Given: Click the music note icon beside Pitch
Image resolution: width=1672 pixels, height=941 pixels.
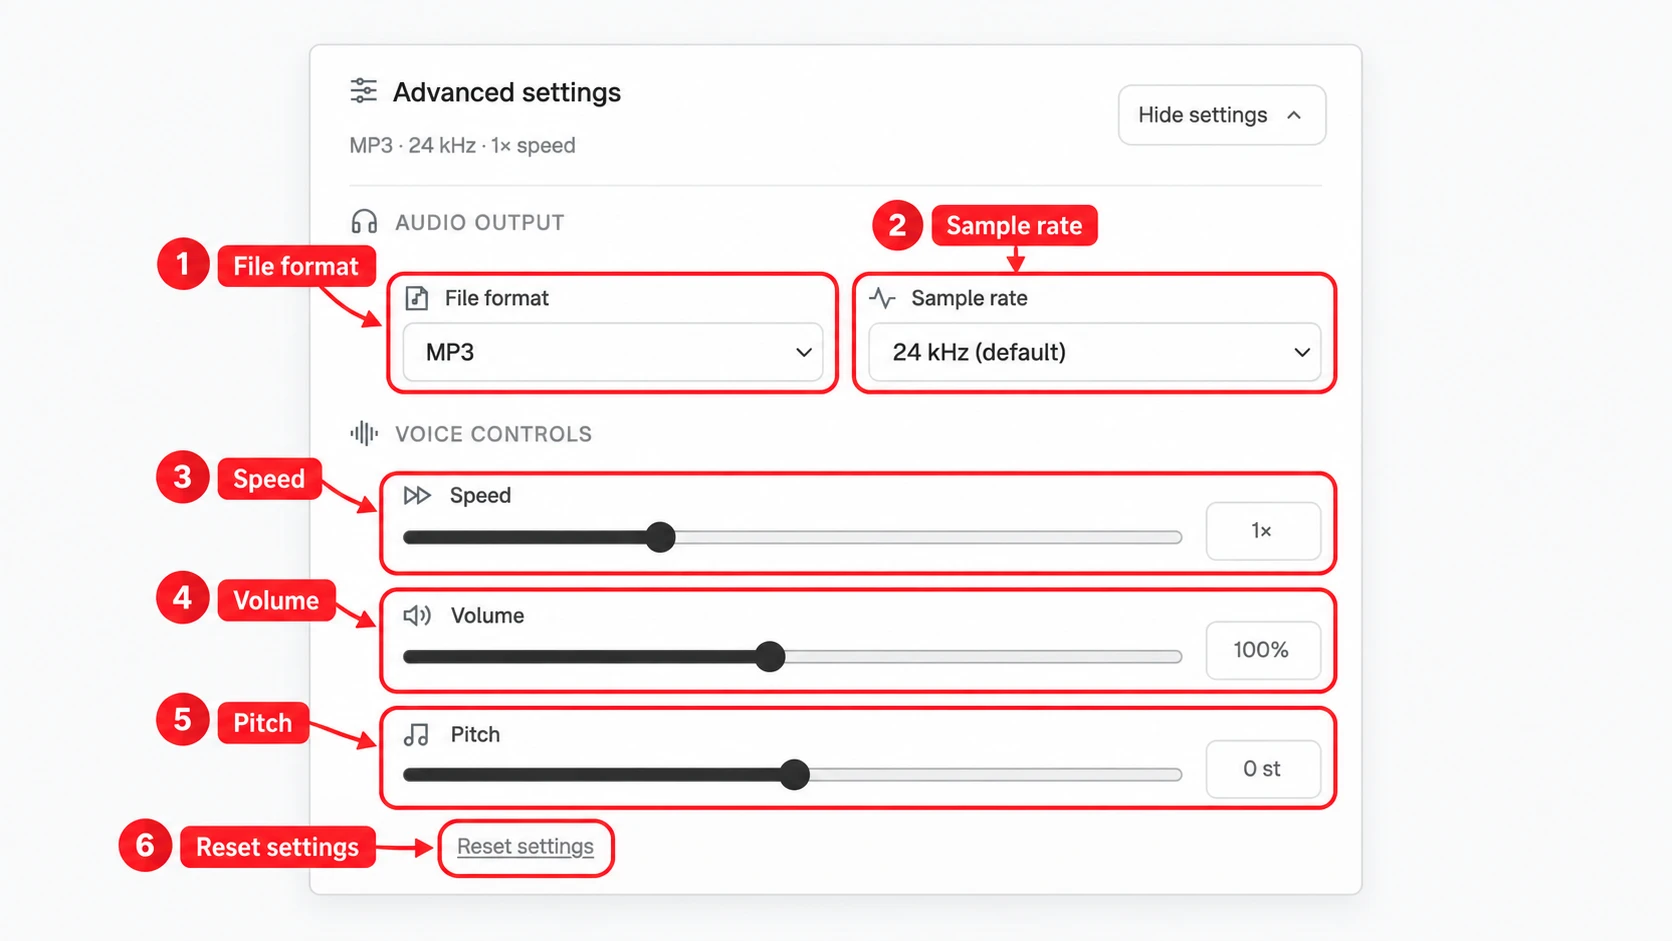Looking at the screenshot, I should coord(416,735).
